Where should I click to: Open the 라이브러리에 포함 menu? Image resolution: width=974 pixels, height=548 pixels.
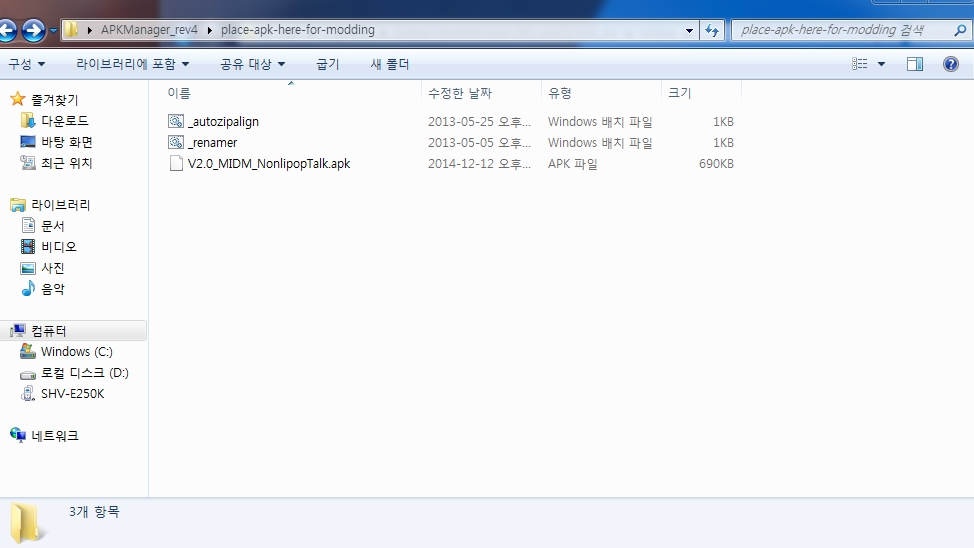(132, 64)
